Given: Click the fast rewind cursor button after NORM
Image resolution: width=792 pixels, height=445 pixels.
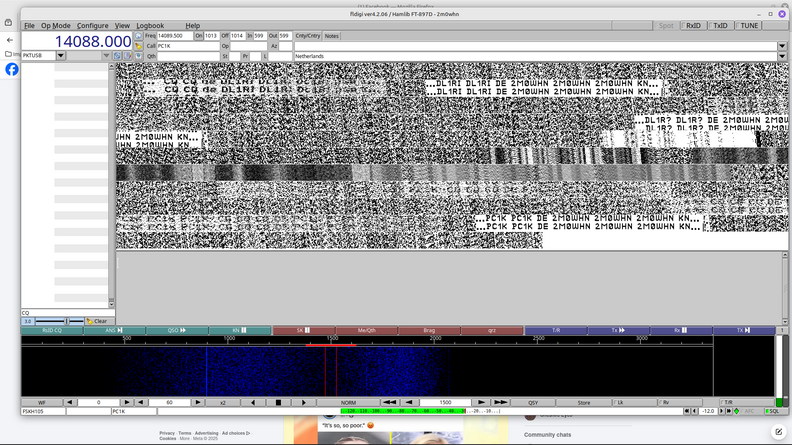Looking at the screenshot, I should click(x=389, y=403).
